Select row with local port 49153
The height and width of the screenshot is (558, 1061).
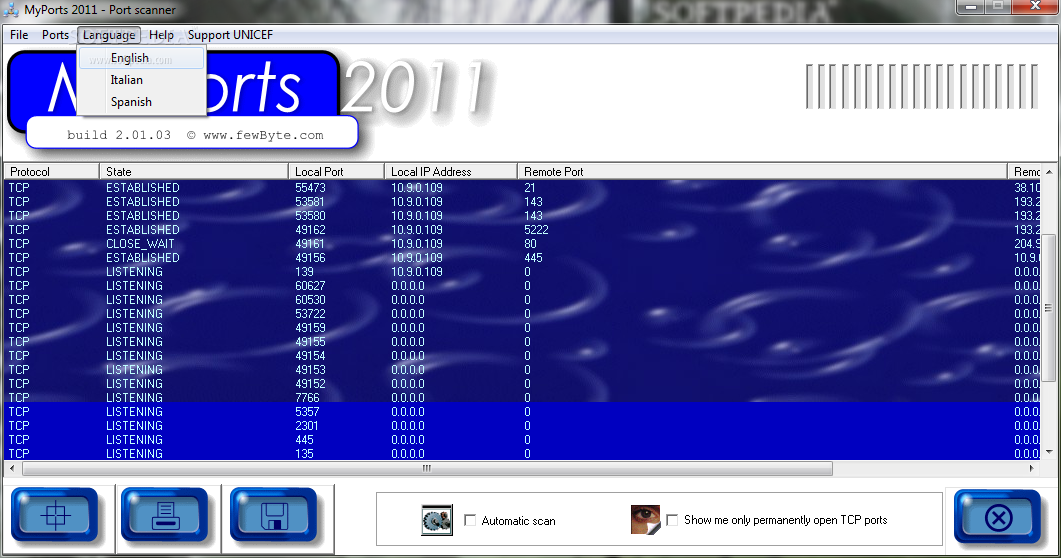523,369
